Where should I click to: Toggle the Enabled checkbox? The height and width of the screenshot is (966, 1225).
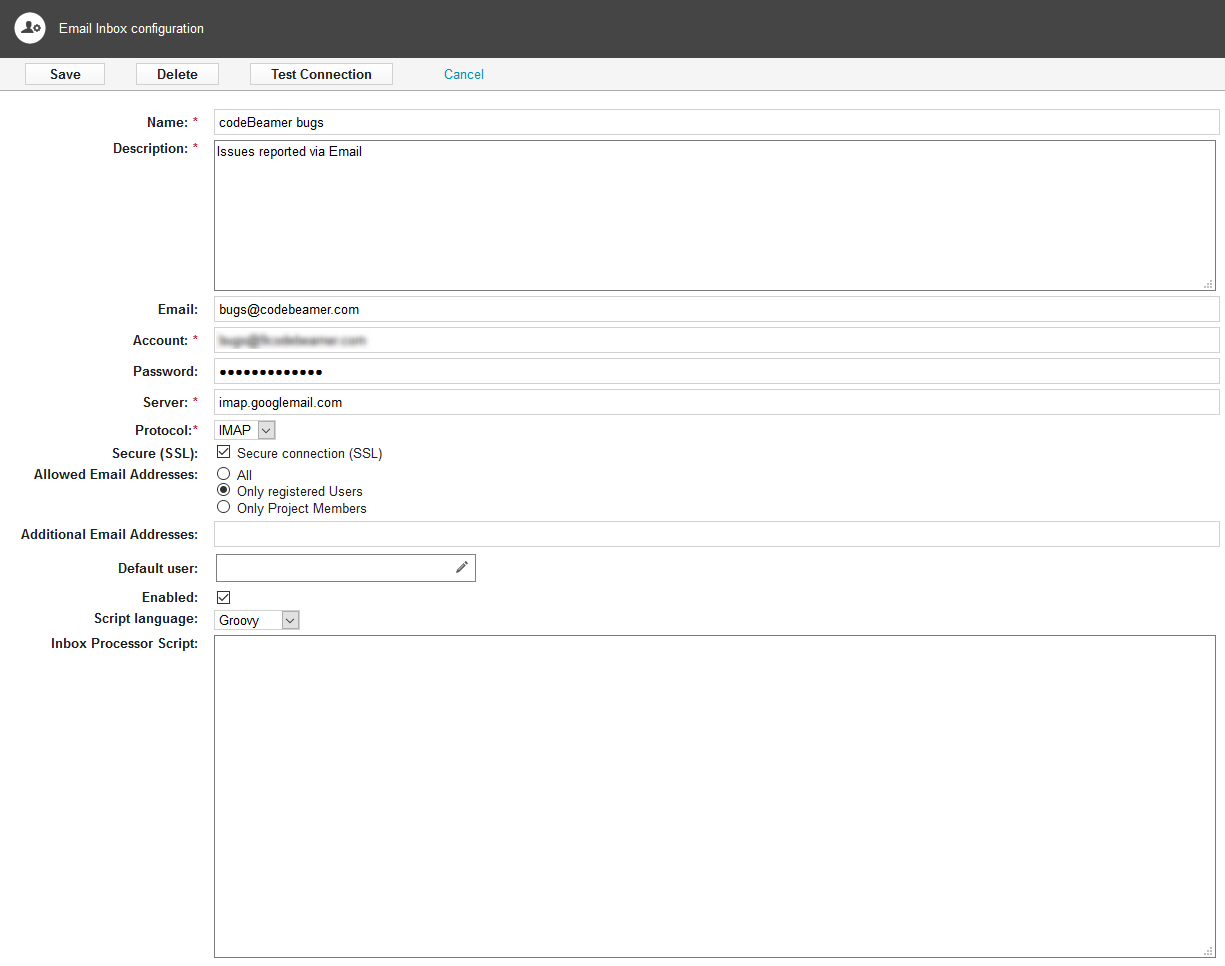click(224, 597)
